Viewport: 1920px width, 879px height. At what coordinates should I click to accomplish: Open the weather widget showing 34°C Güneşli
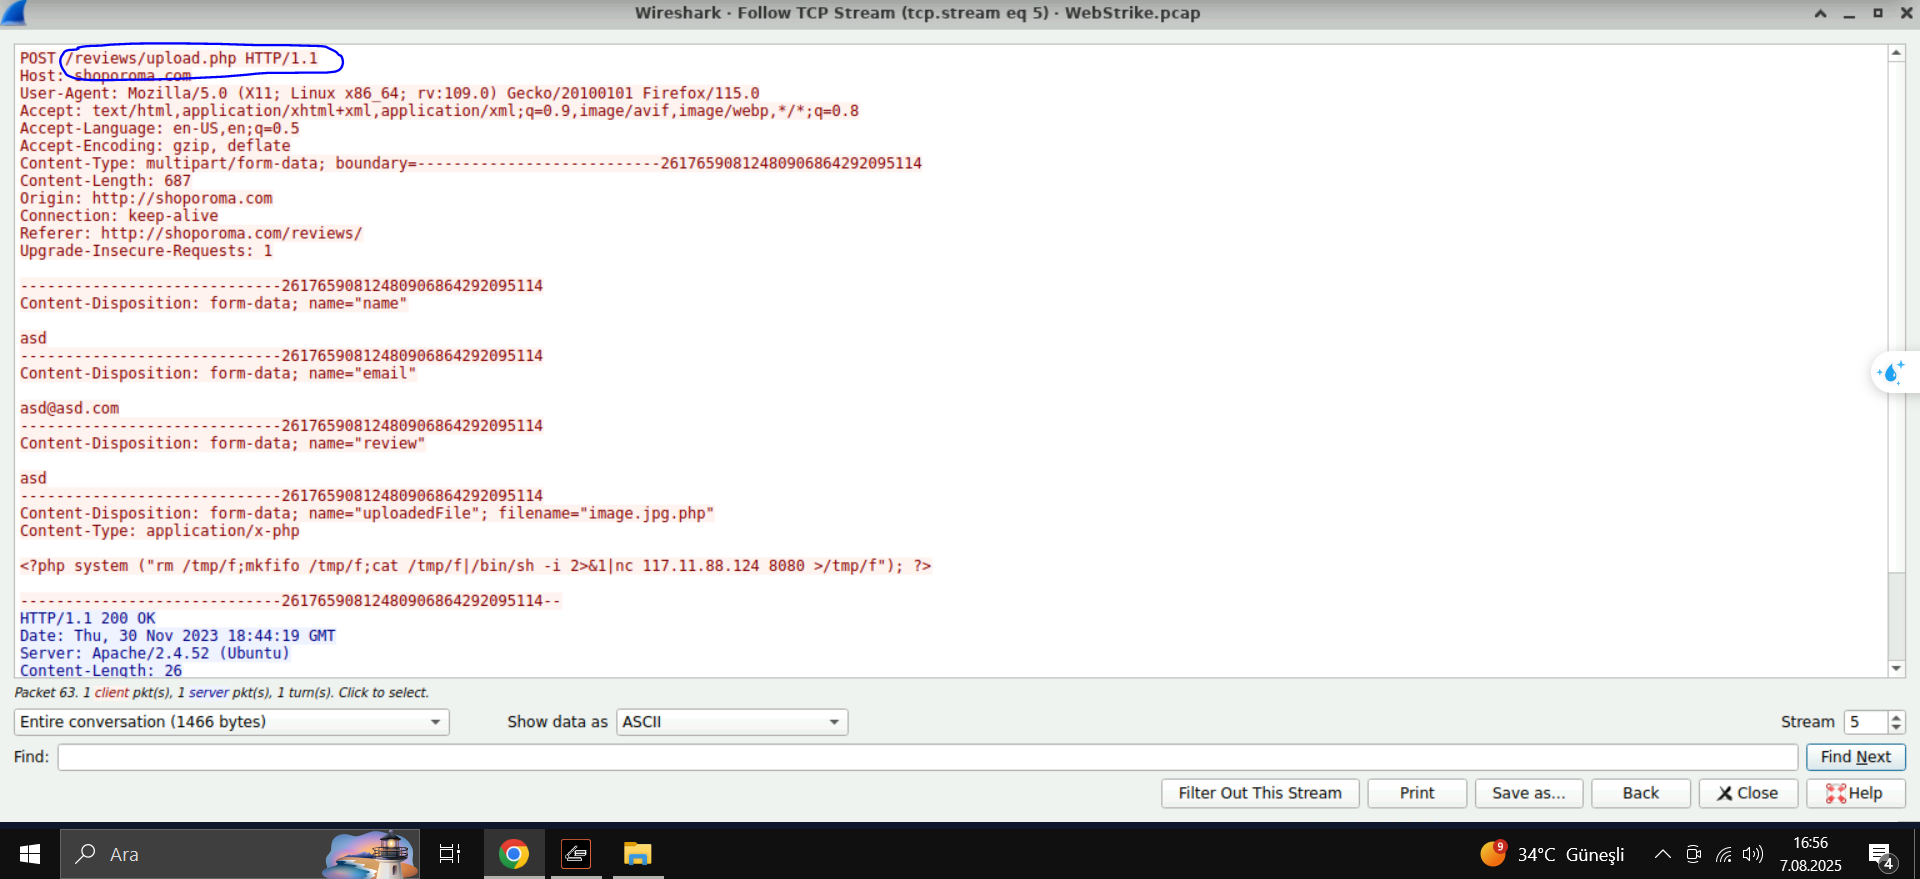click(1552, 854)
